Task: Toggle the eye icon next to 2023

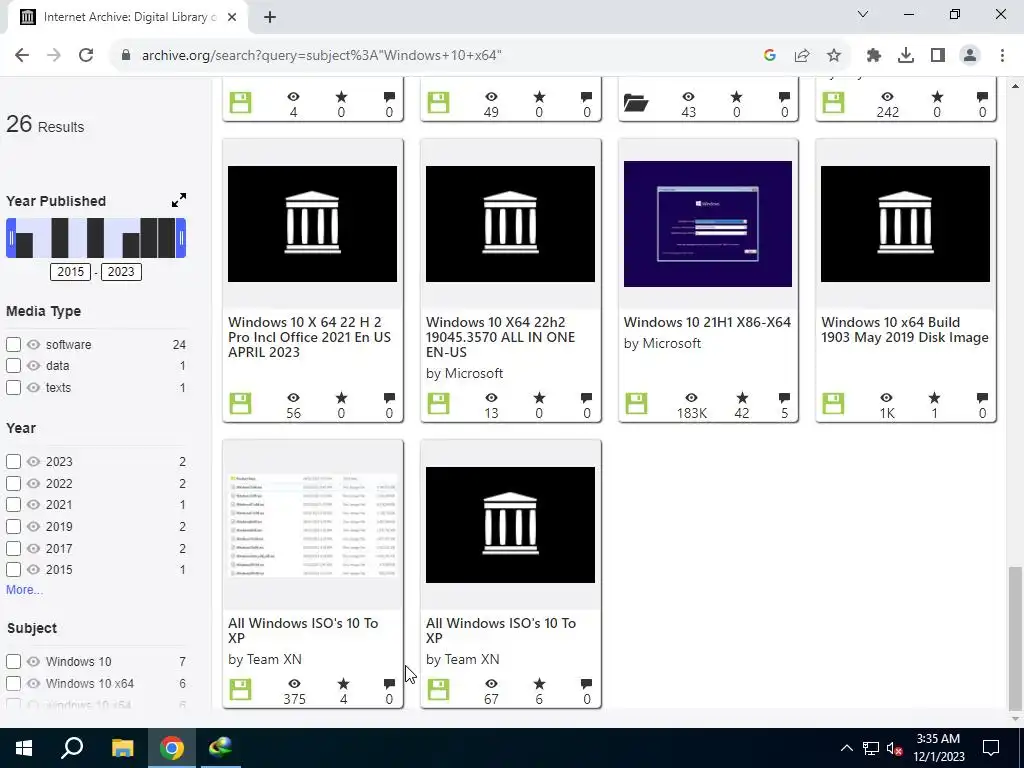Action: coord(33,462)
